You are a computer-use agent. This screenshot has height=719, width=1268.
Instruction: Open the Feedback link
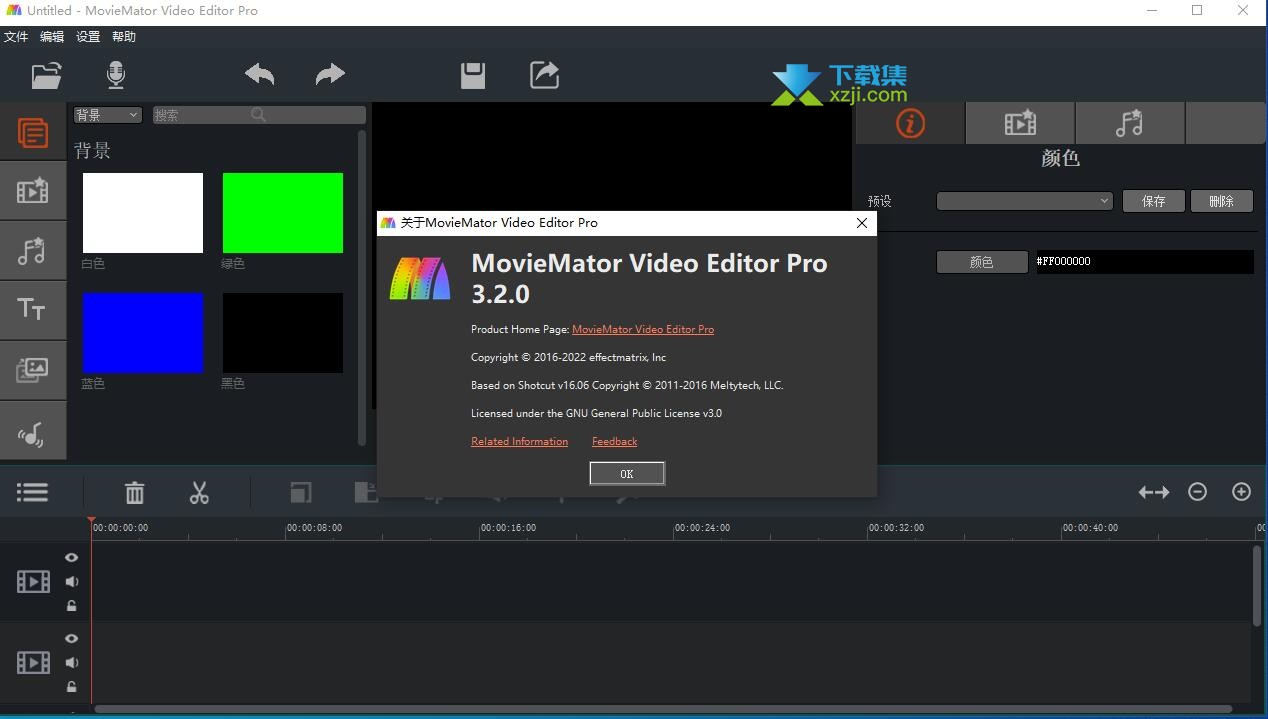click(x=614, y=441)
